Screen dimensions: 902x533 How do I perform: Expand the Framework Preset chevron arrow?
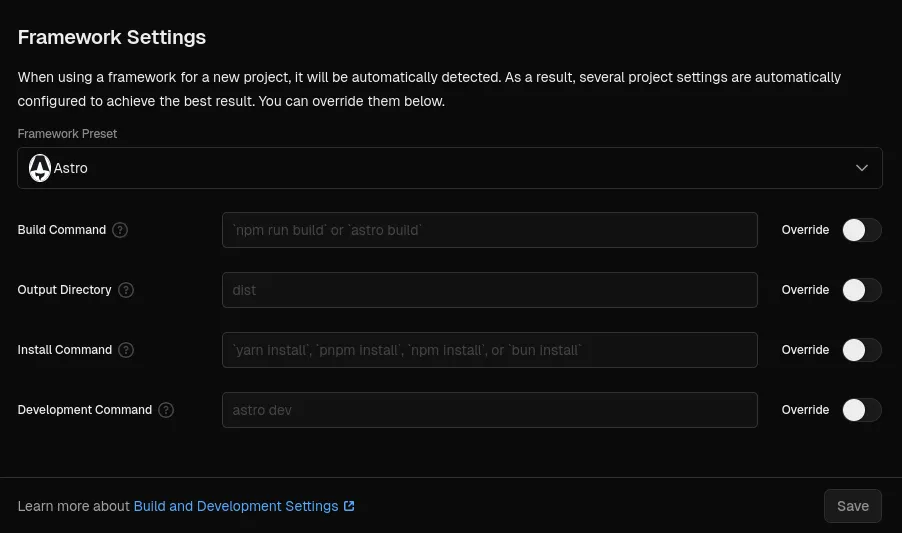click(862, 168)
